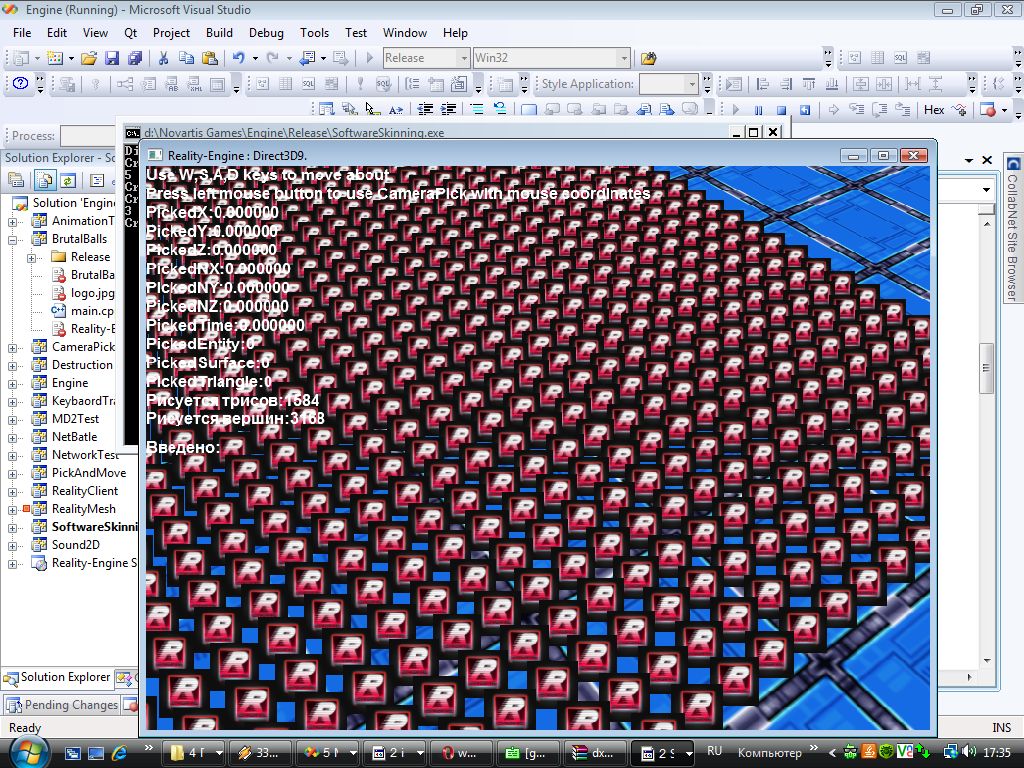Click the Save icon in the toolbar
This screenshot has height=768, width=1024.
[x=111, y=58]
